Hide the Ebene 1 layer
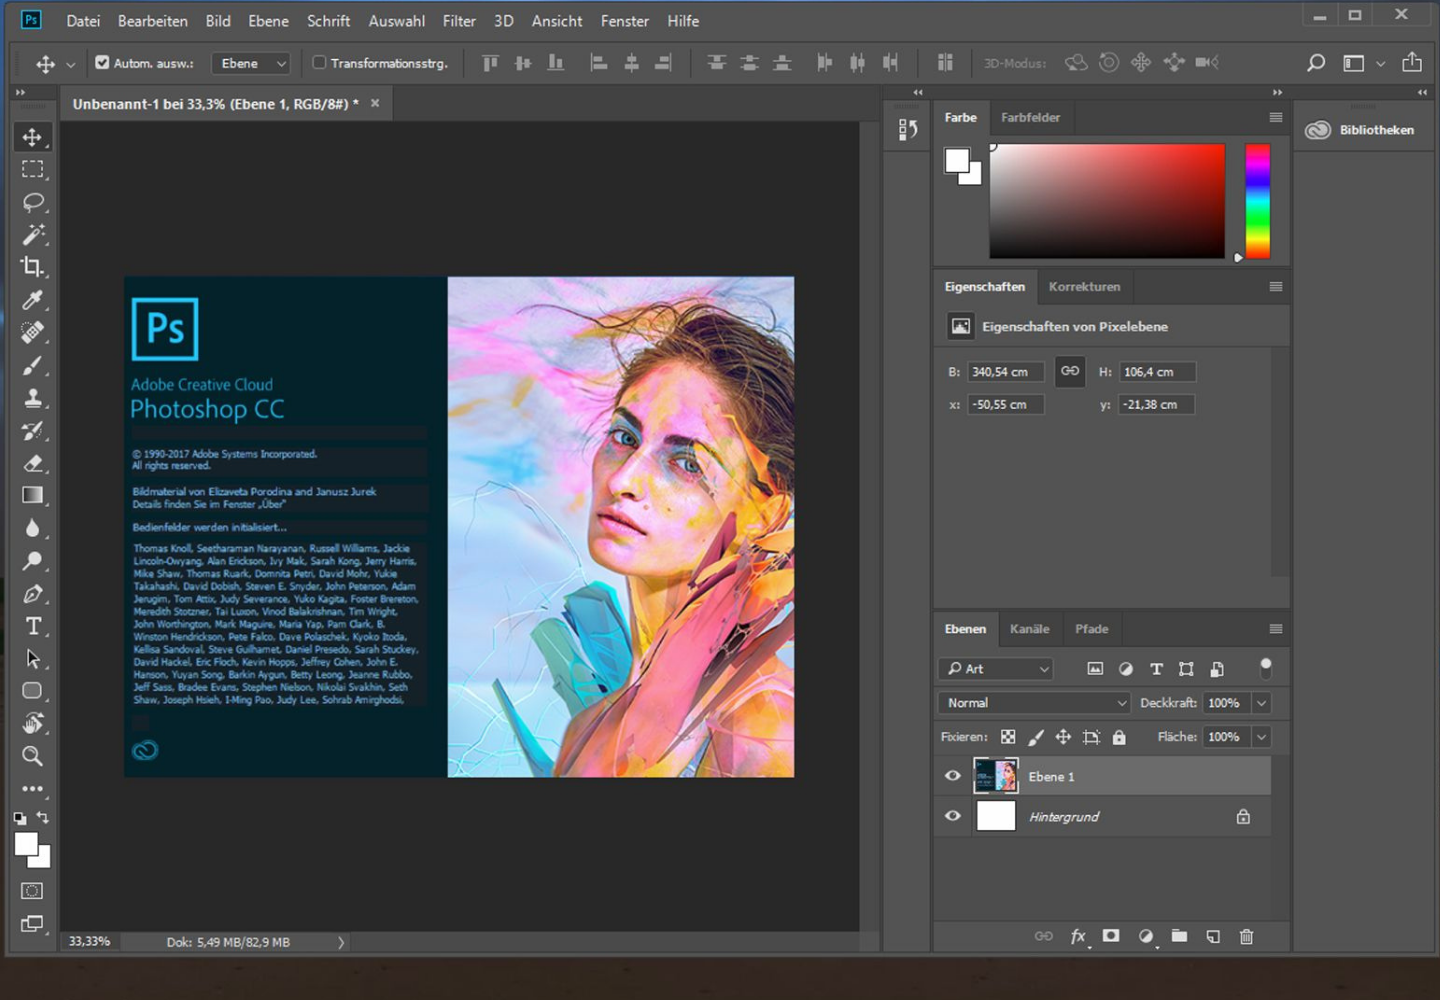 click(x=953, y=776)
